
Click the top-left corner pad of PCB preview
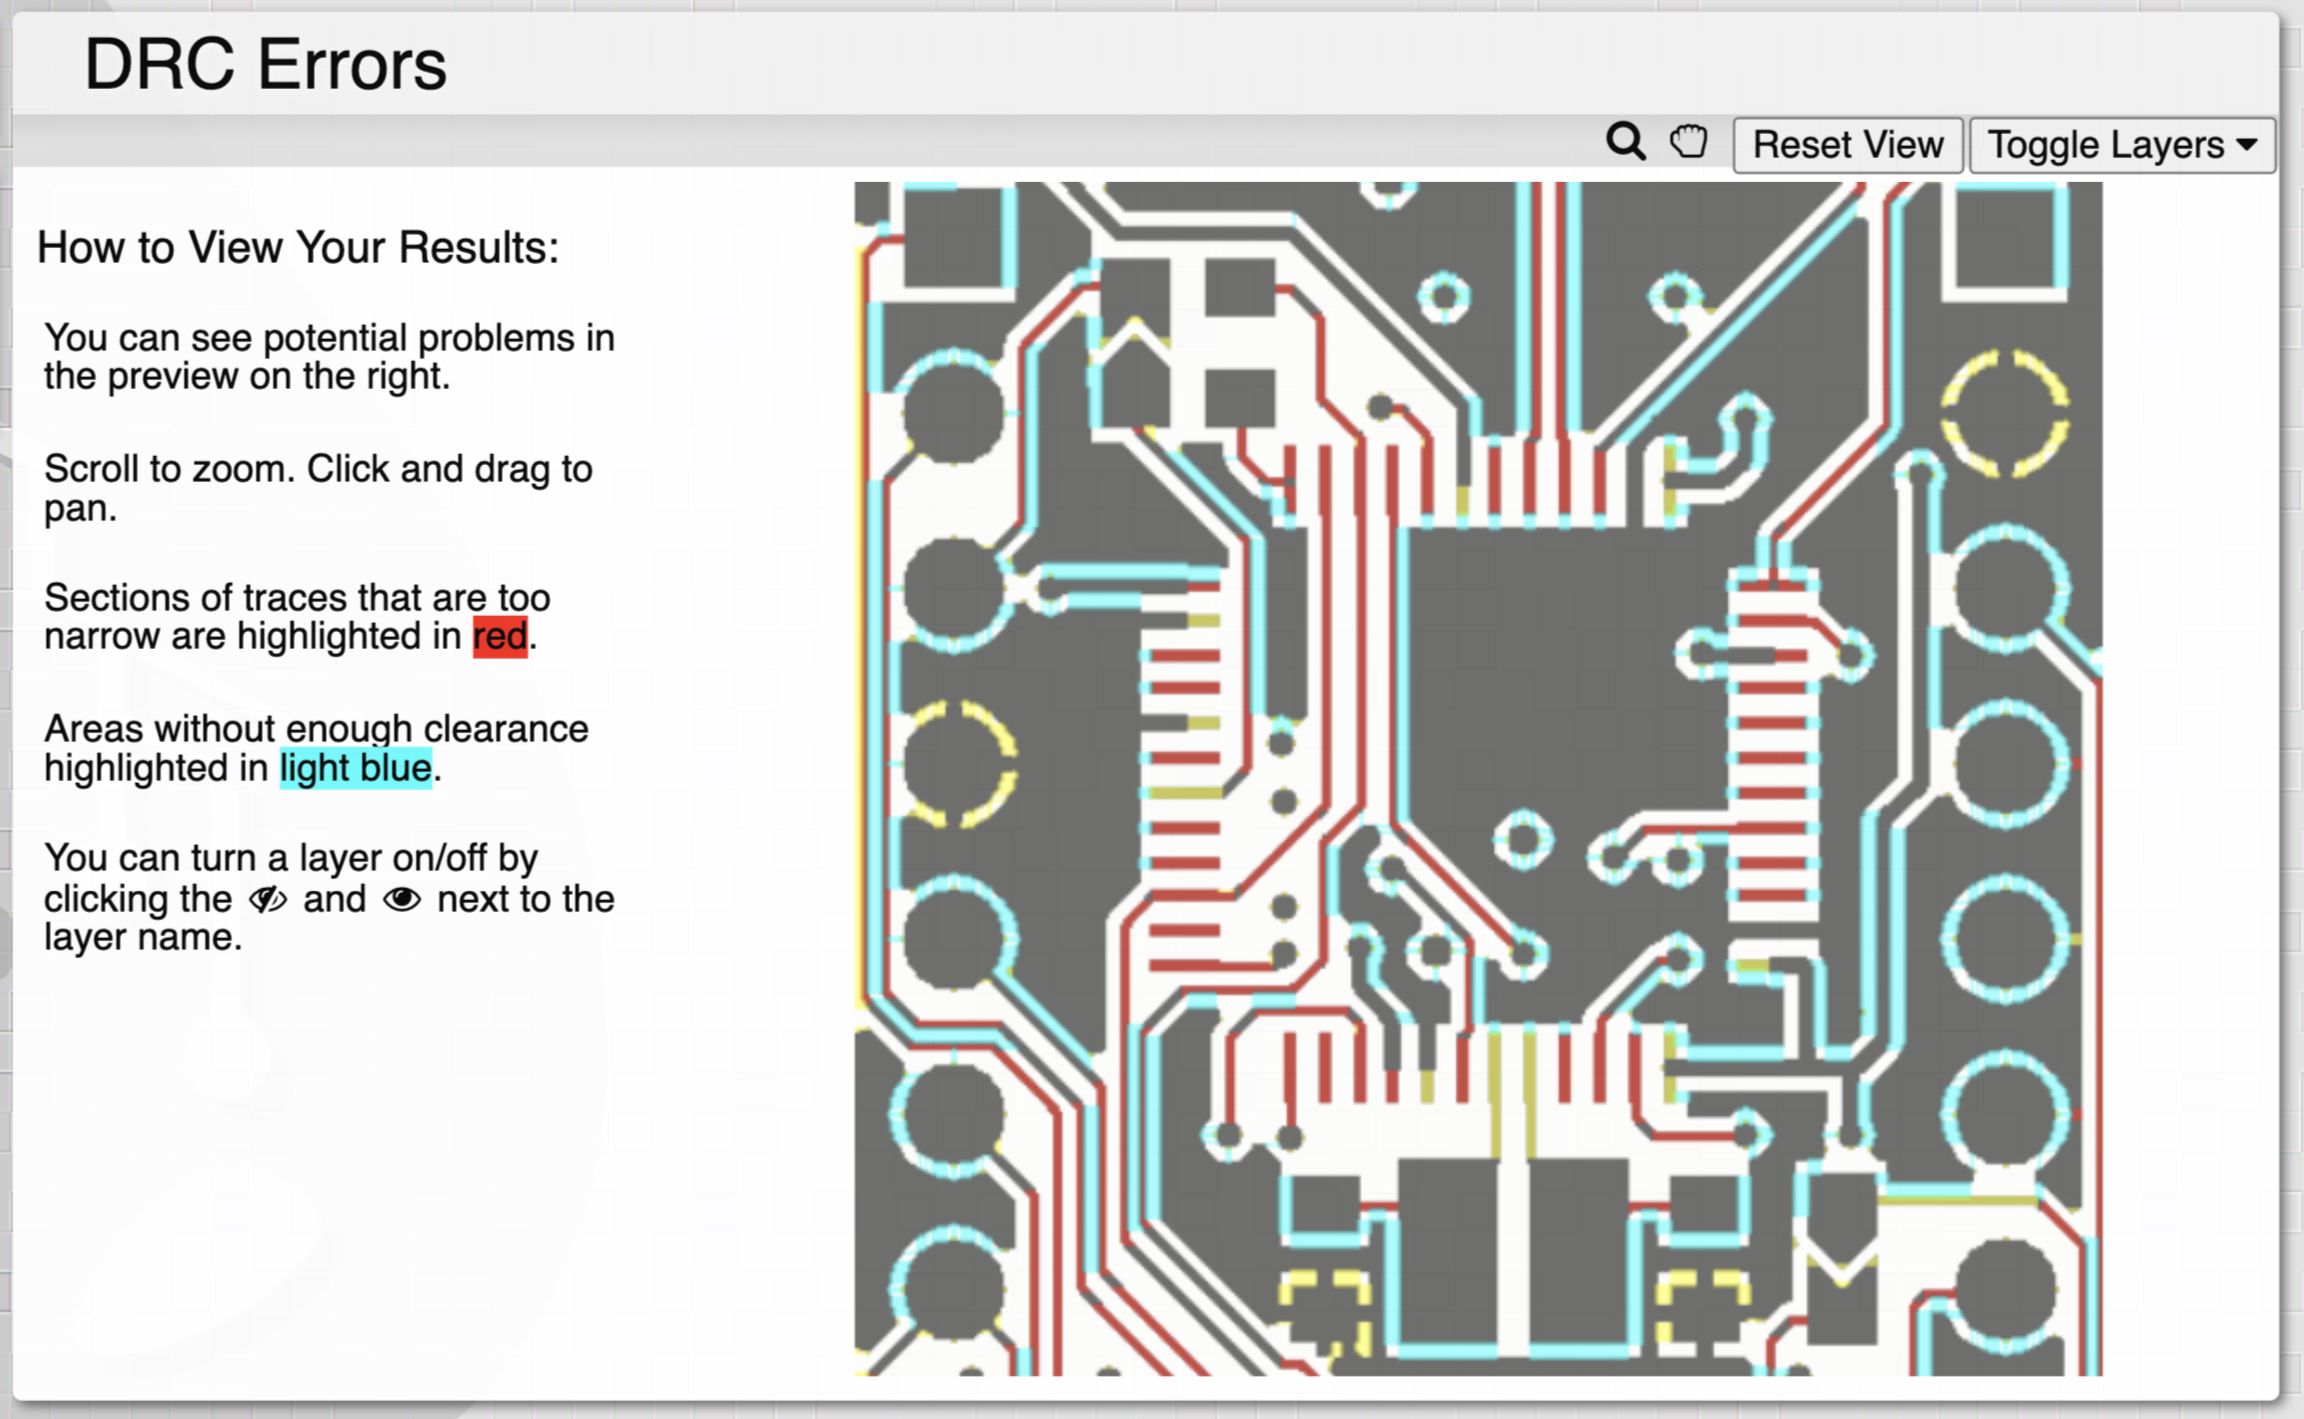954,237
